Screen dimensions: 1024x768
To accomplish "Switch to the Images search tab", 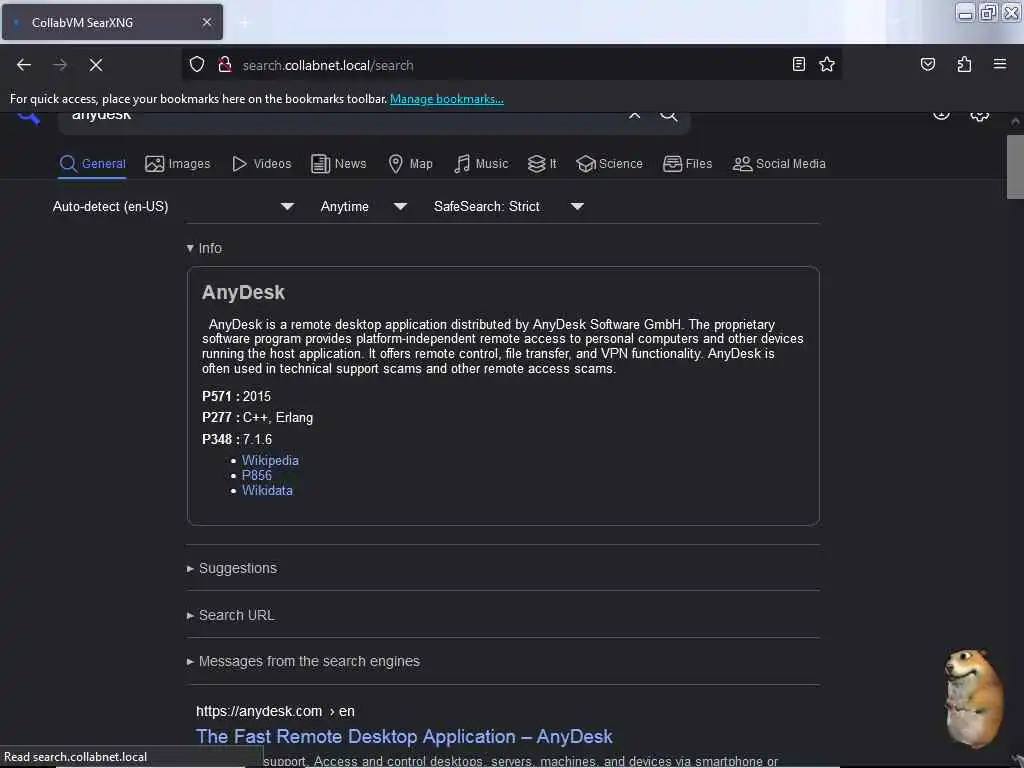I will point(178,164).
